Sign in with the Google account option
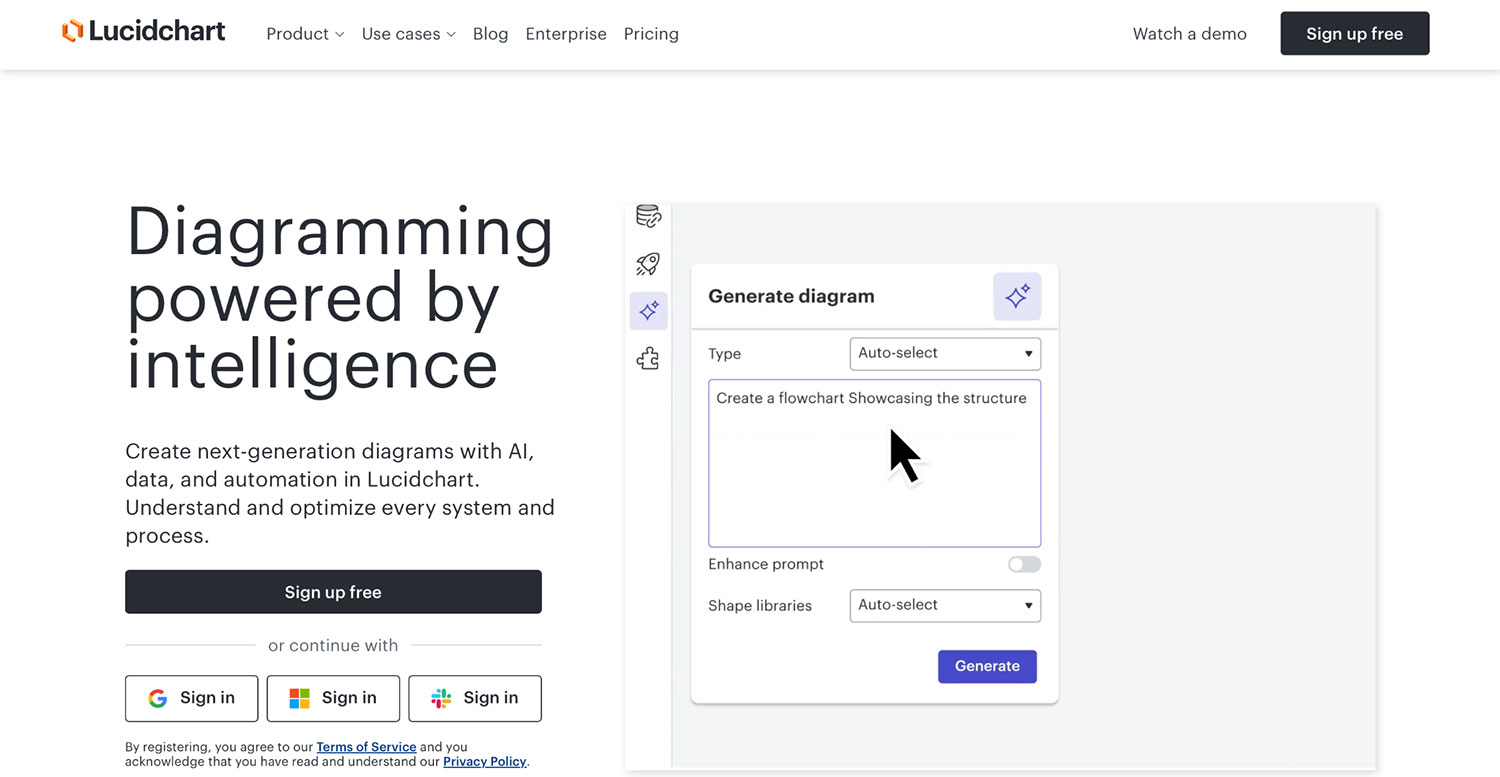Screen dimensions: 1500x777 pos(191,698)
